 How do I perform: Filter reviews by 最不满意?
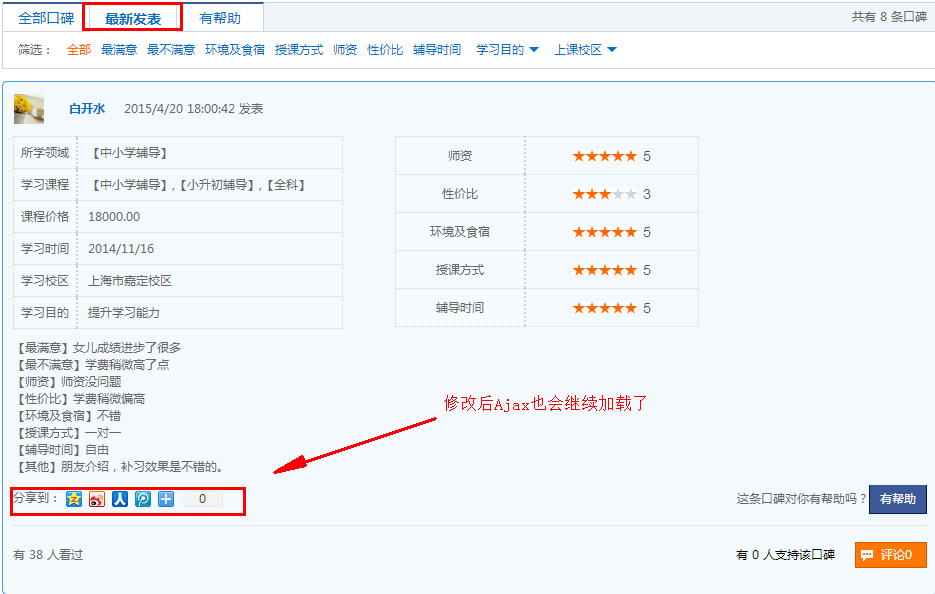pos(171,50)
